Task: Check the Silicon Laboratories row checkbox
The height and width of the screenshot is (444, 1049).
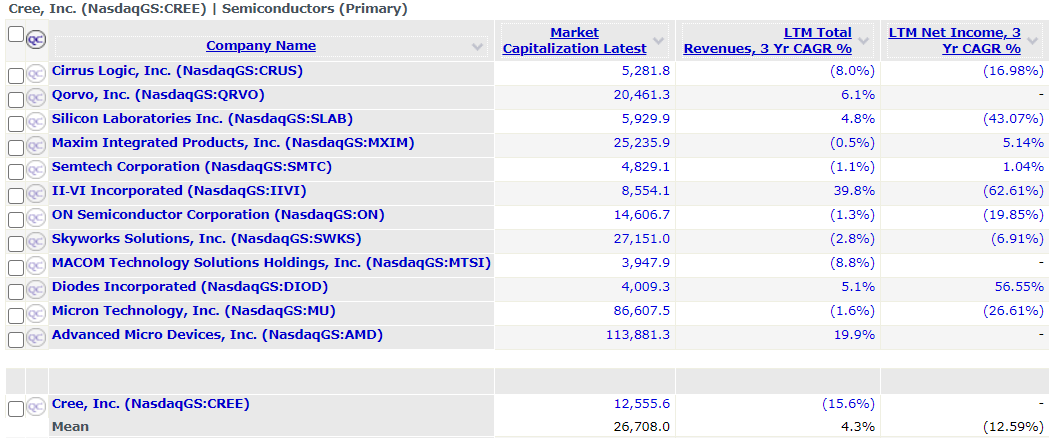Action: [x=15, y=124]
